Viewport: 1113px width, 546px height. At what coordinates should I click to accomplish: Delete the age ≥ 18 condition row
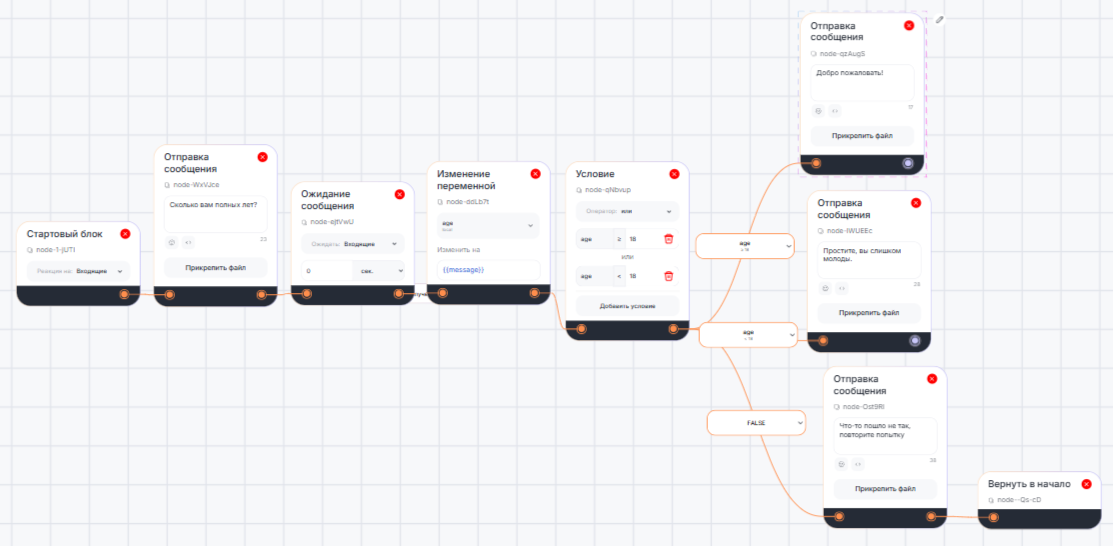click(x=669, y=239)
